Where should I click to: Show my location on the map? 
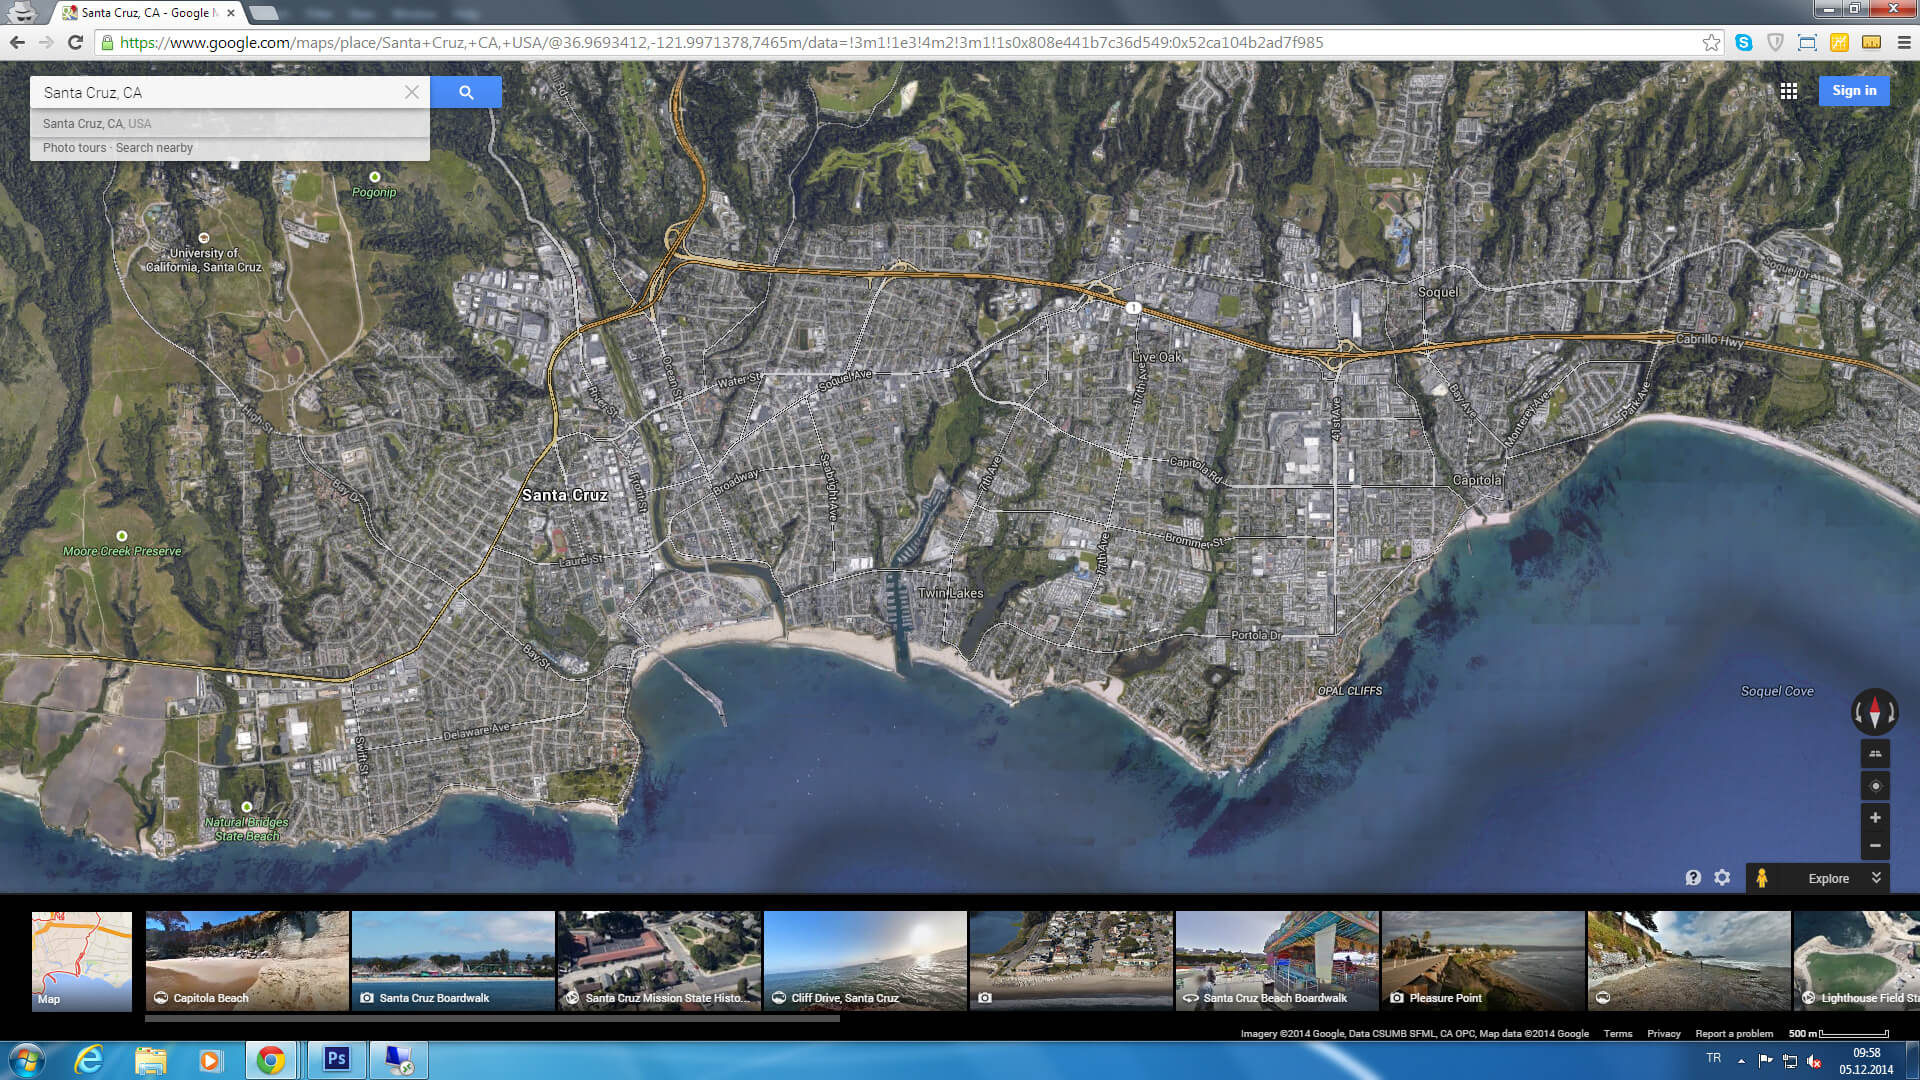[1875, 786]
